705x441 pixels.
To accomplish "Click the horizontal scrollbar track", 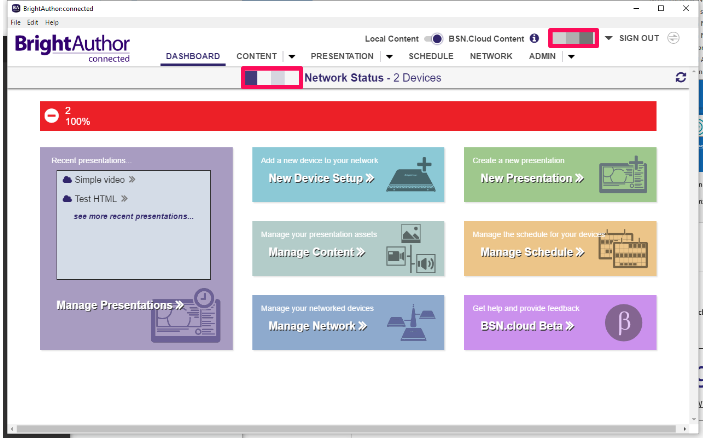I will coord(346,428).
